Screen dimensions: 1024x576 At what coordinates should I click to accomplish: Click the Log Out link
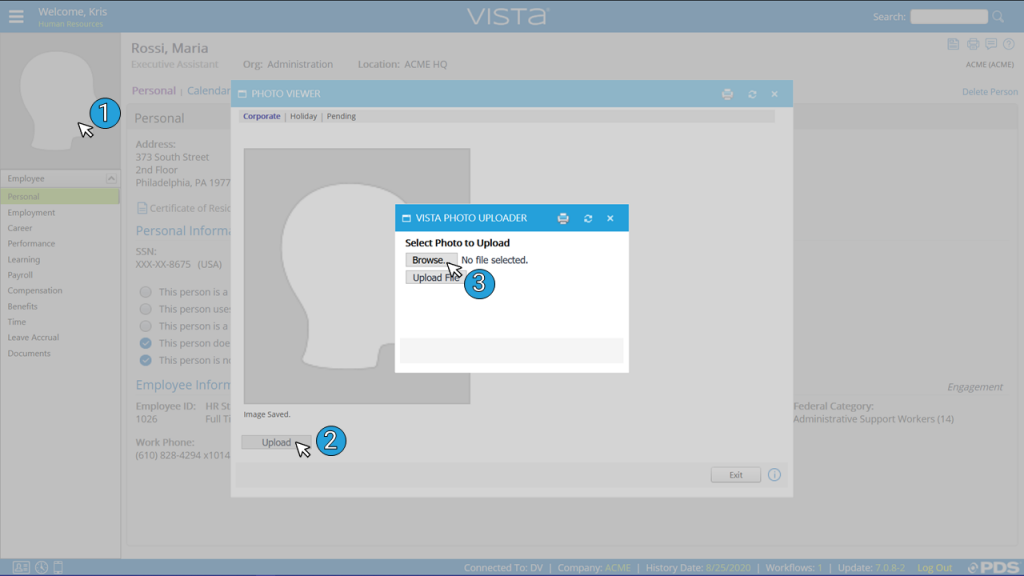click(x=935, y=568)
